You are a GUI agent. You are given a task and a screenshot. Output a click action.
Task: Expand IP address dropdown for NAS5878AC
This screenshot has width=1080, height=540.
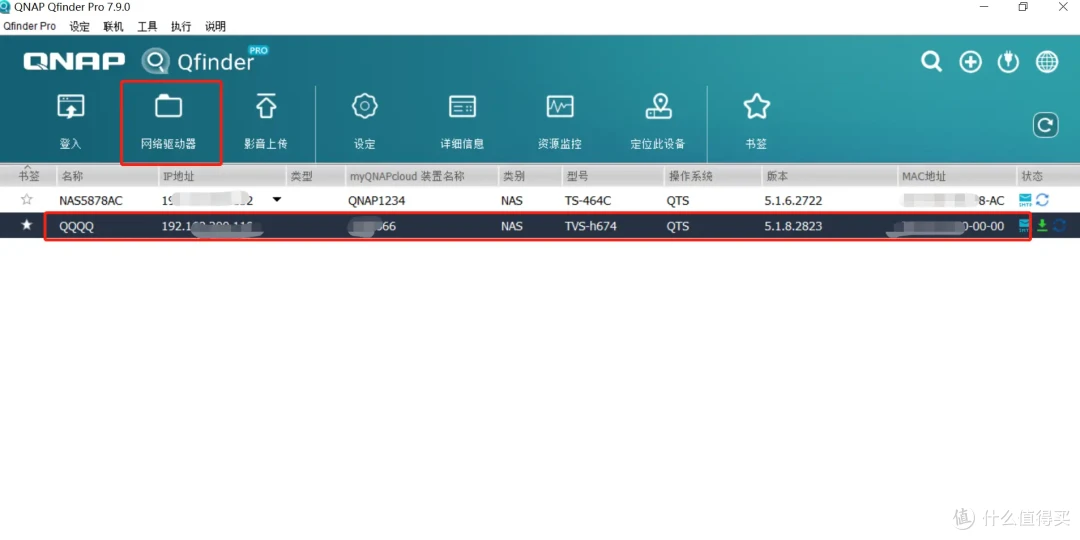[277, 200]
